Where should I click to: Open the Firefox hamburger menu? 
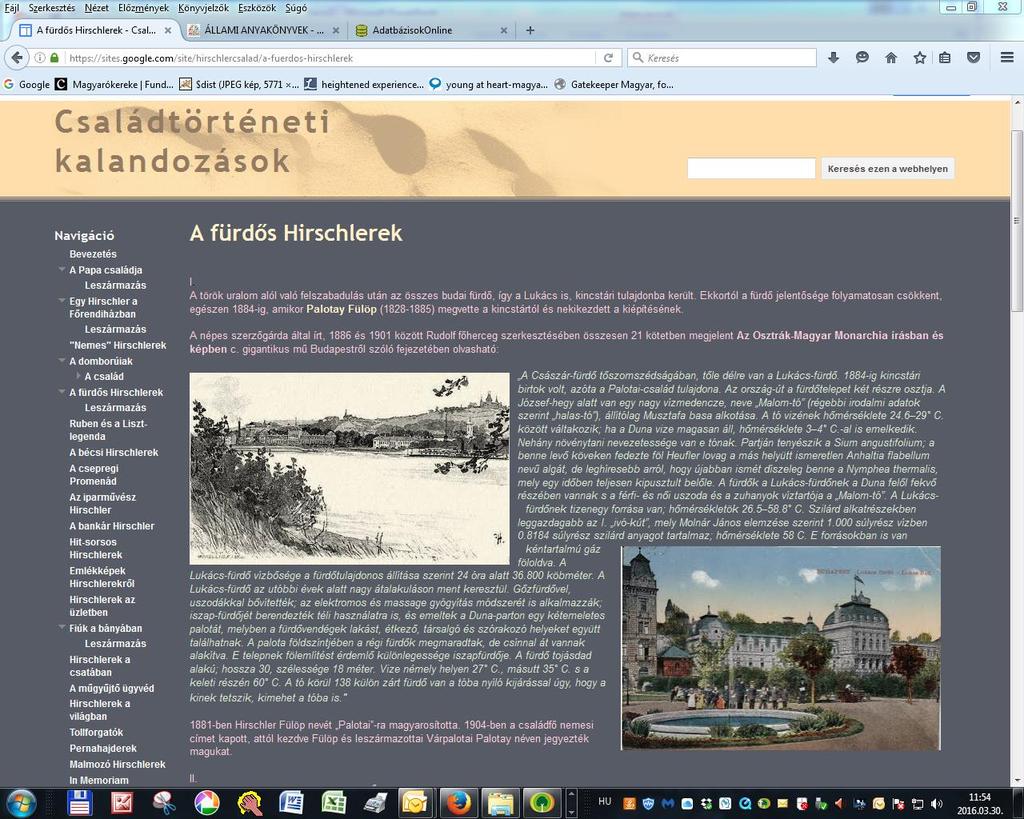(1006, 57)
